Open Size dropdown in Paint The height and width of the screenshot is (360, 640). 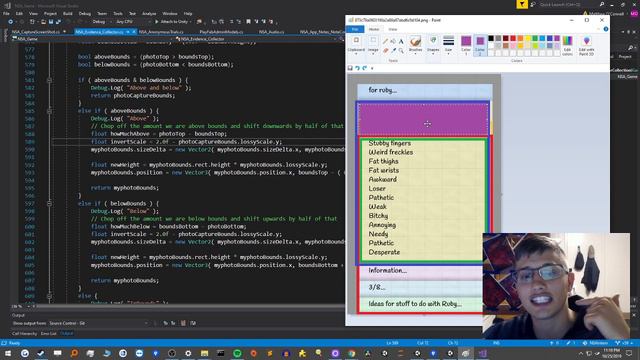tap(448, 45)
